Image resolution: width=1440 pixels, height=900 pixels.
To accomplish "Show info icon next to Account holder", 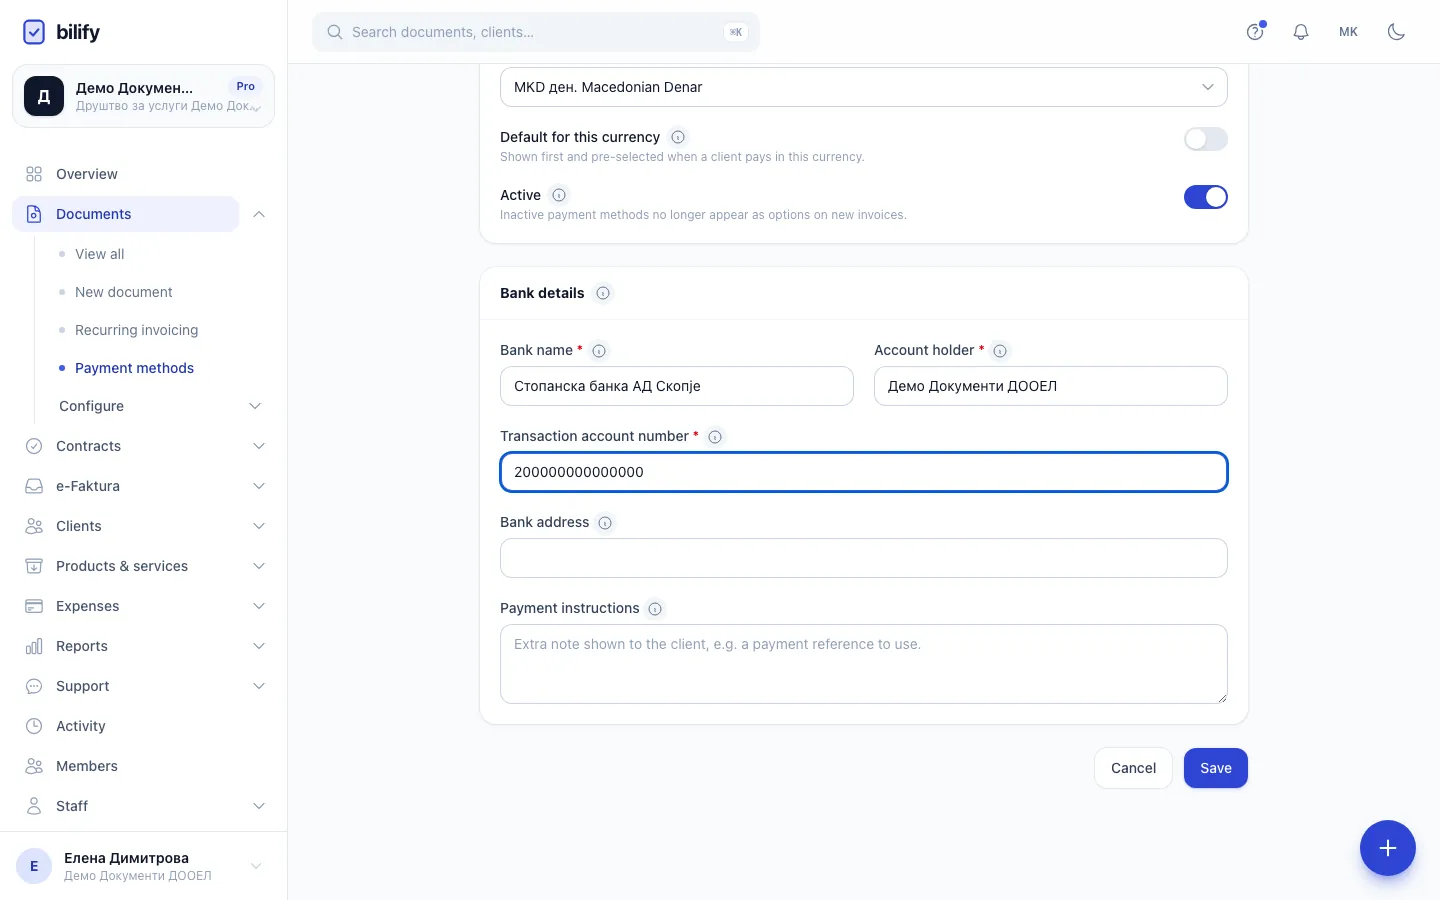I will (1000, 351).
